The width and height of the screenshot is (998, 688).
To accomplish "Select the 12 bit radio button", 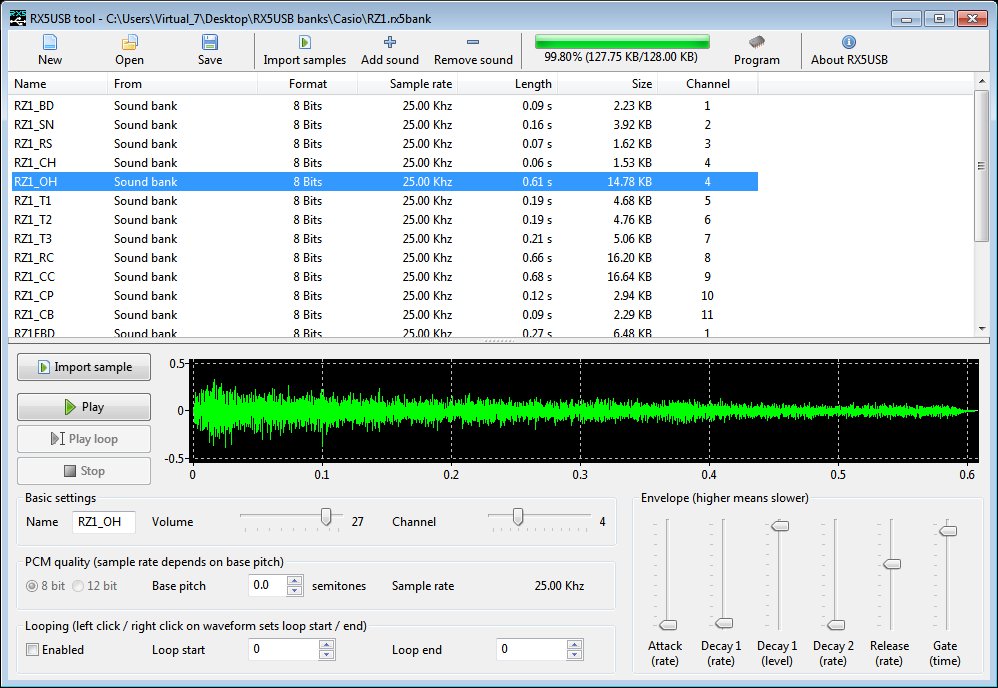I will pos(79,586).
